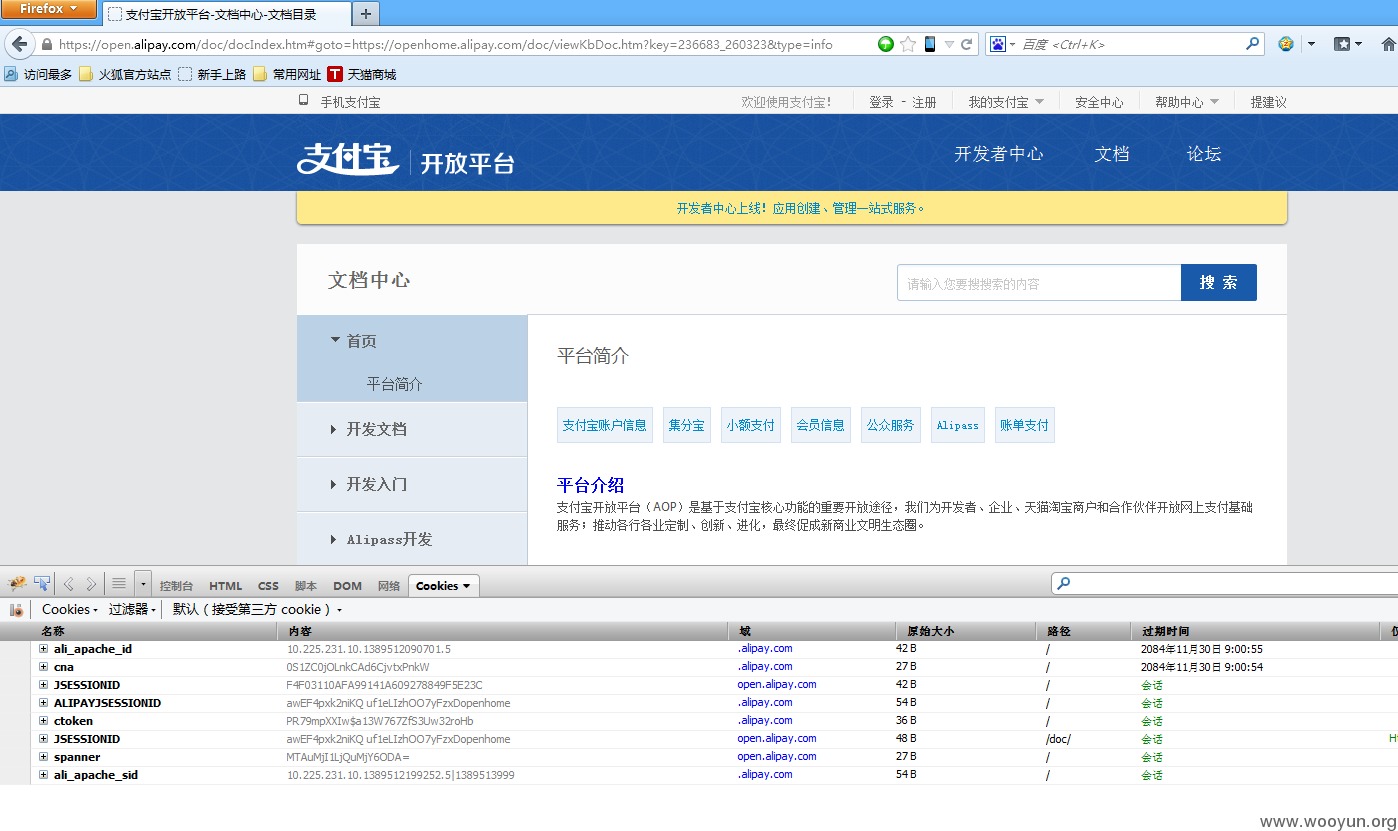Switch to Firebug HTML tab
The height and width of the screenshot is (831, 1398).
[225, 586]
